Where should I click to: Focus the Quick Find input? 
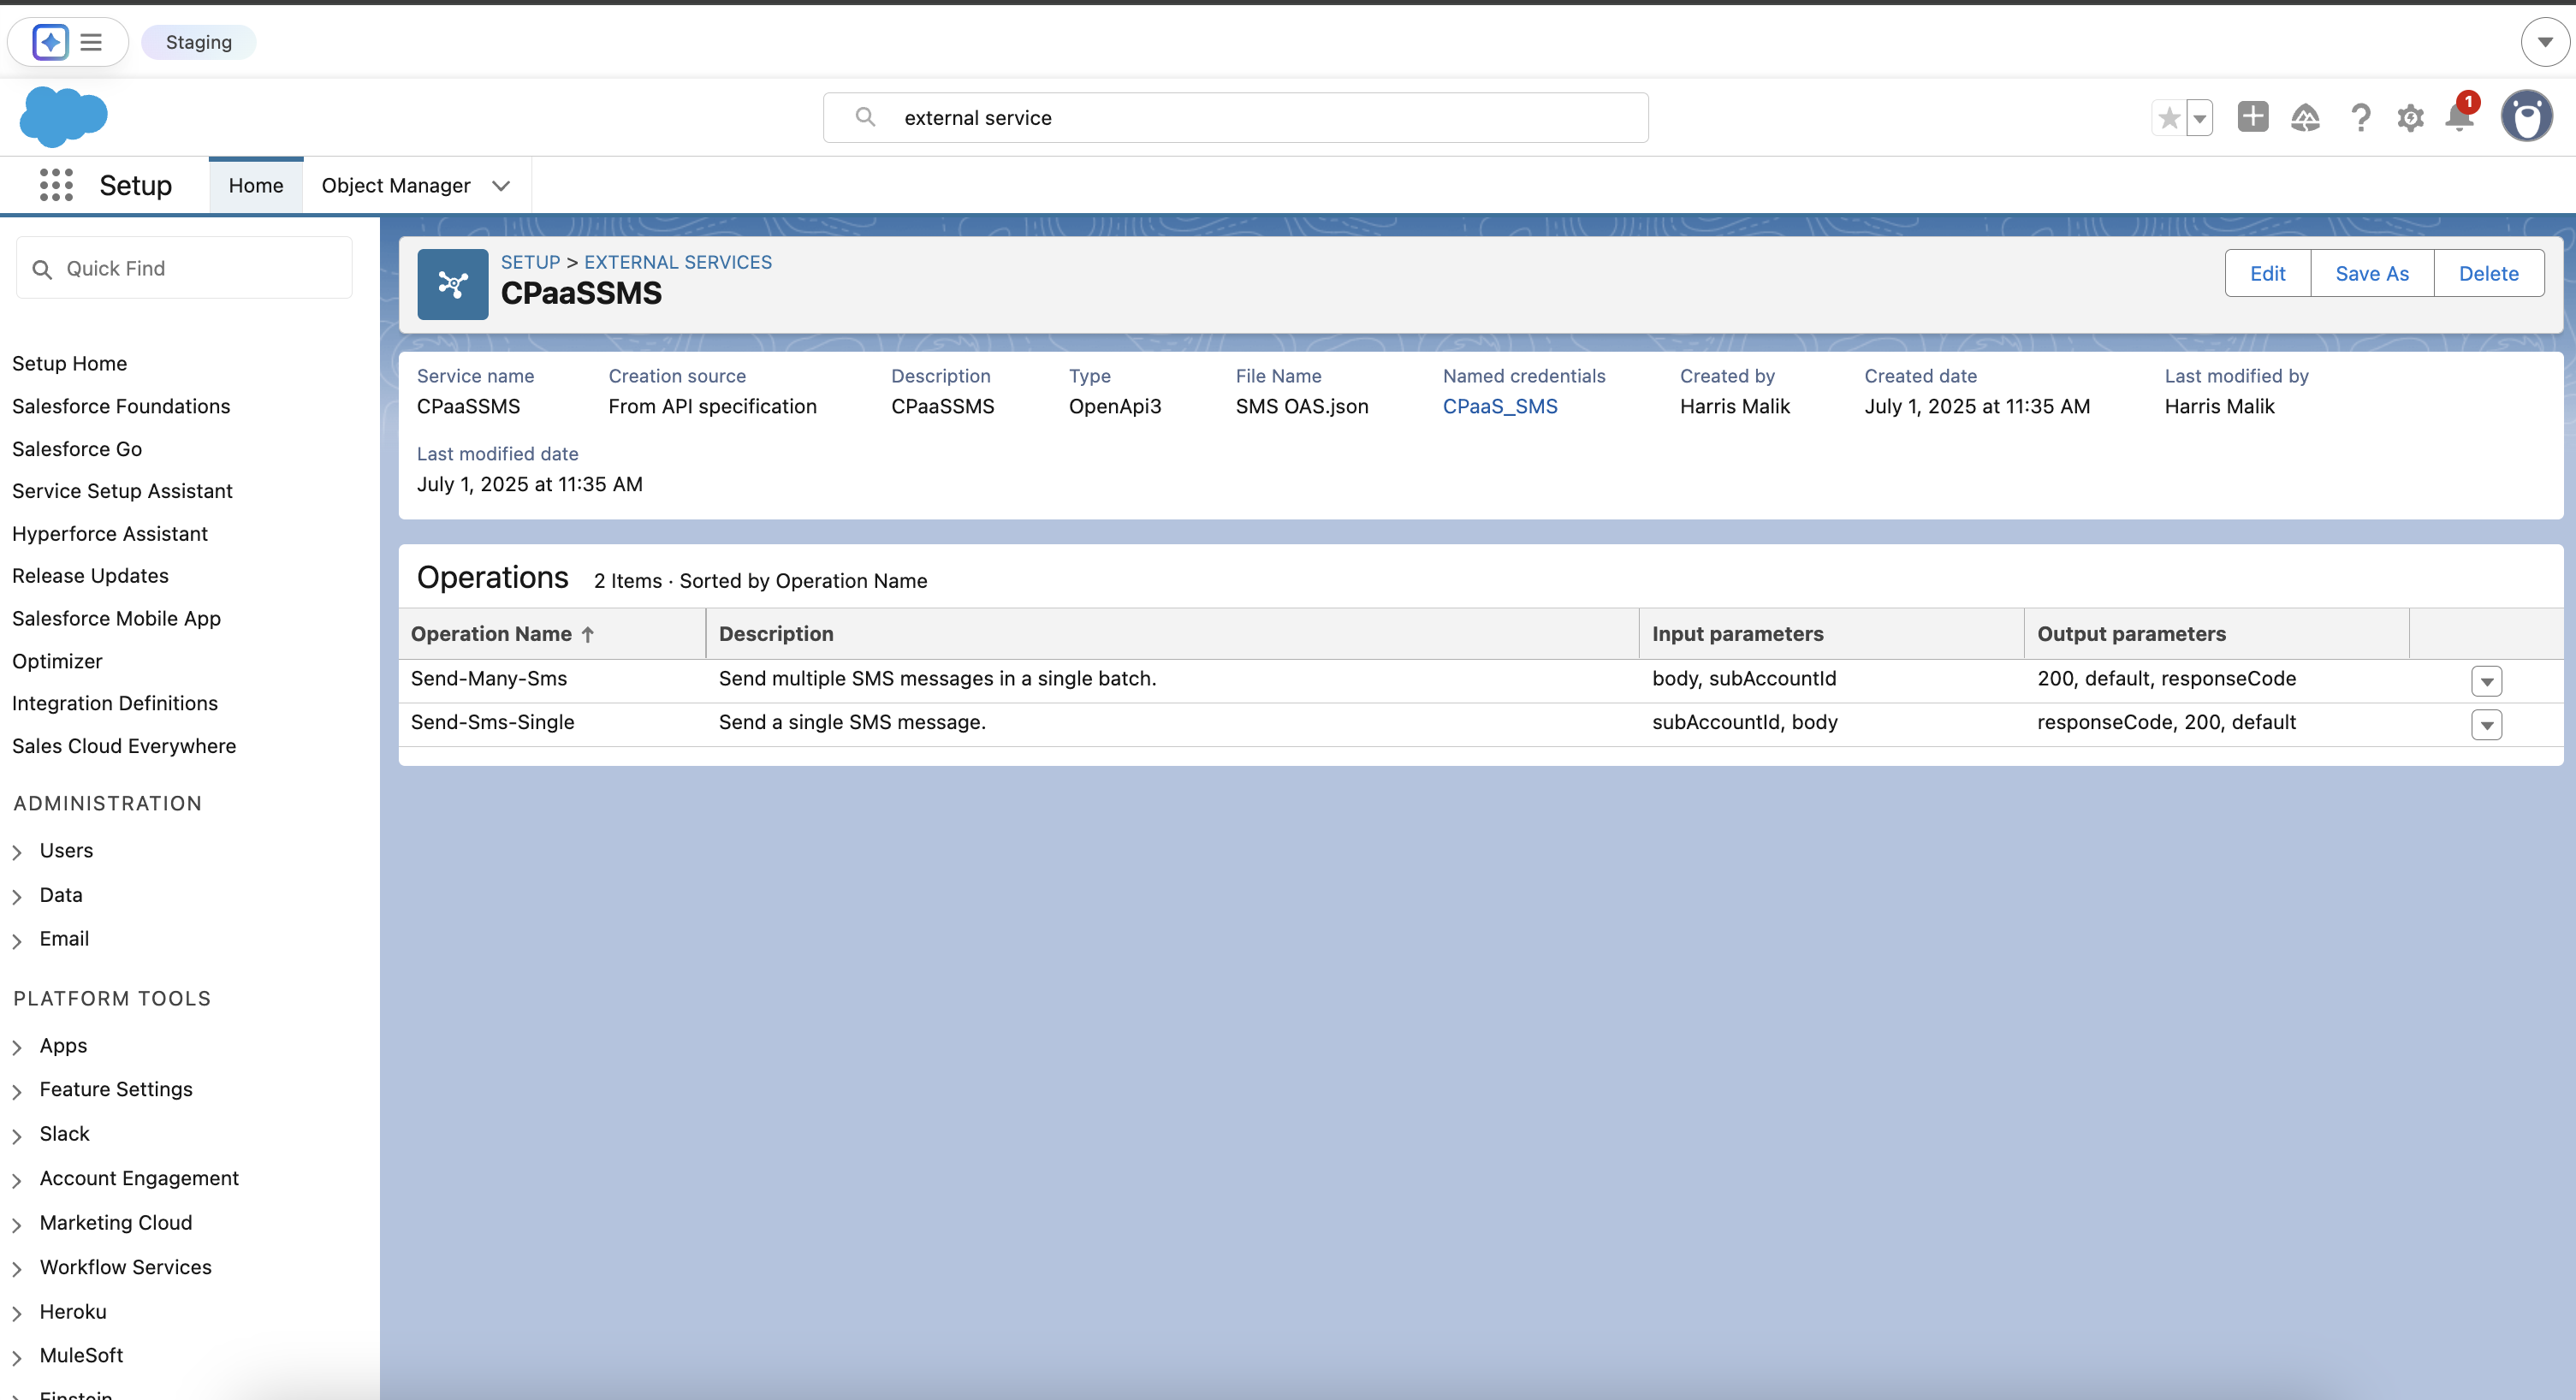pos(184,268)
